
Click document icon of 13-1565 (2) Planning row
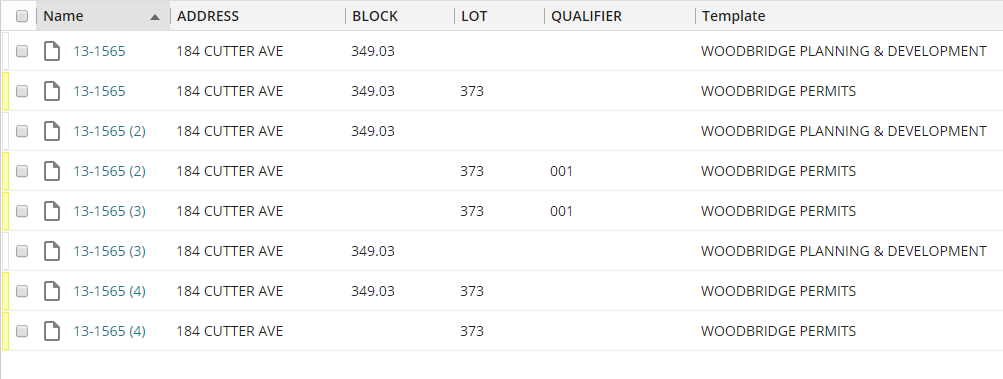[52, 131]
